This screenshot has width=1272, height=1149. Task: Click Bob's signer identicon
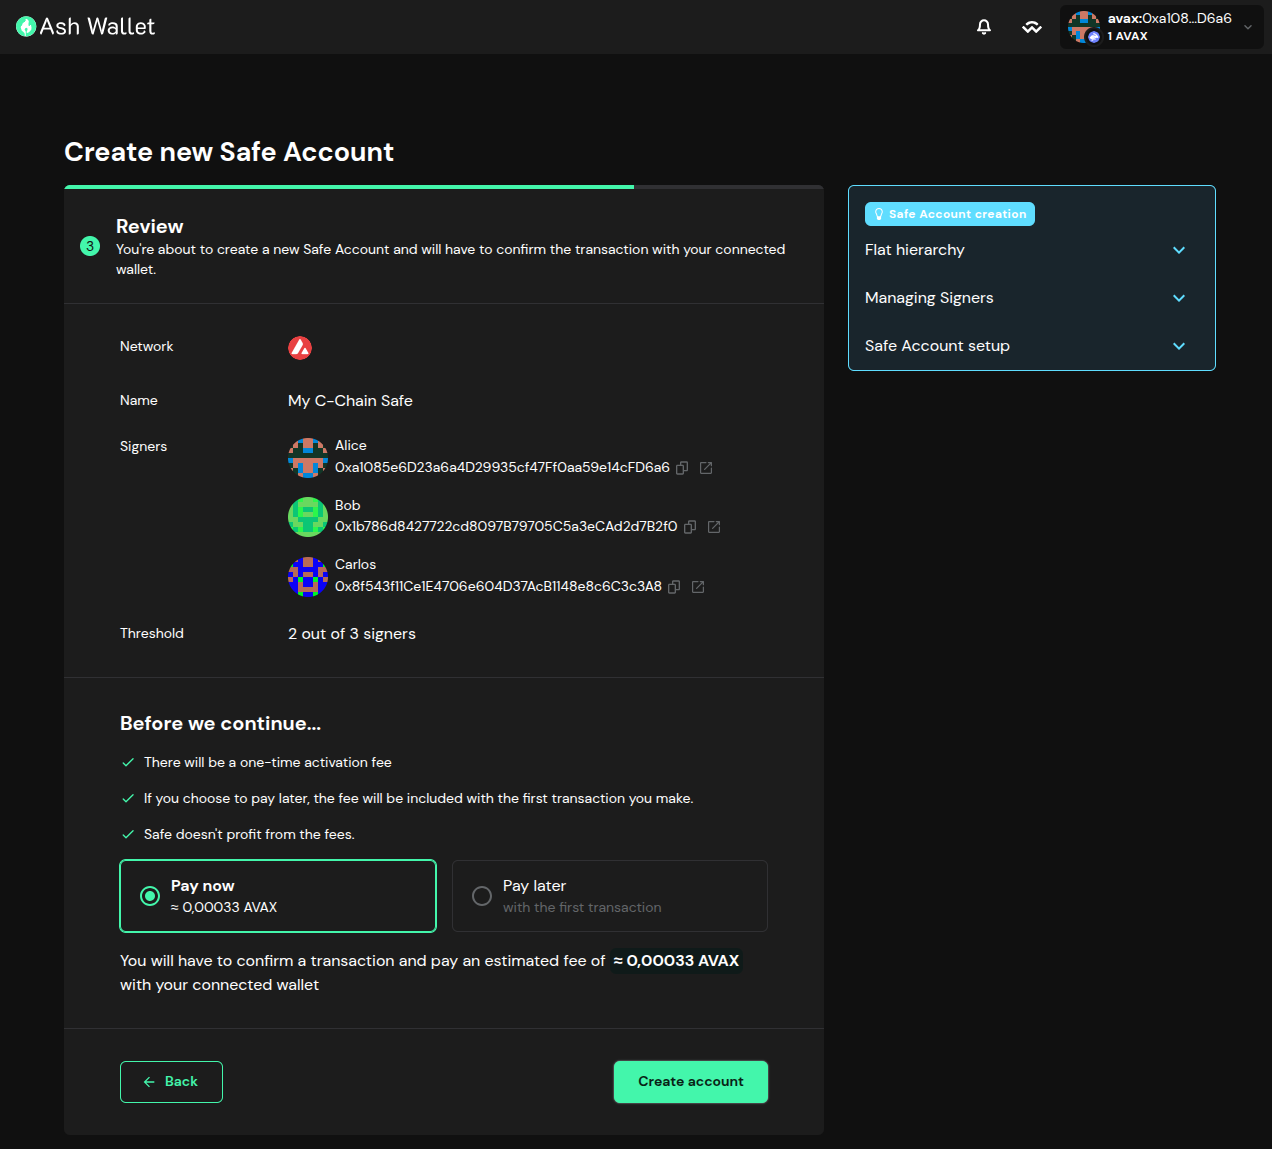(308, 517)
